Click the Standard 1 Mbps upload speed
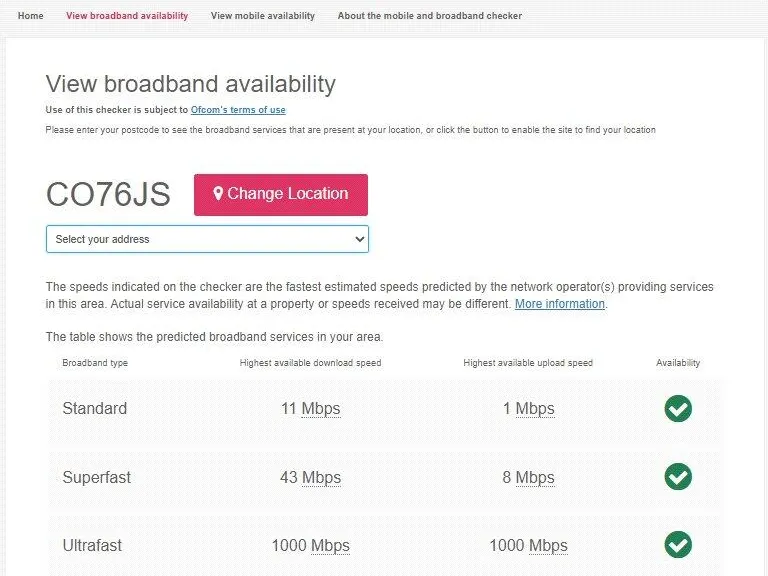The width and height of the screenshot is (768, 576). point(528,408)
